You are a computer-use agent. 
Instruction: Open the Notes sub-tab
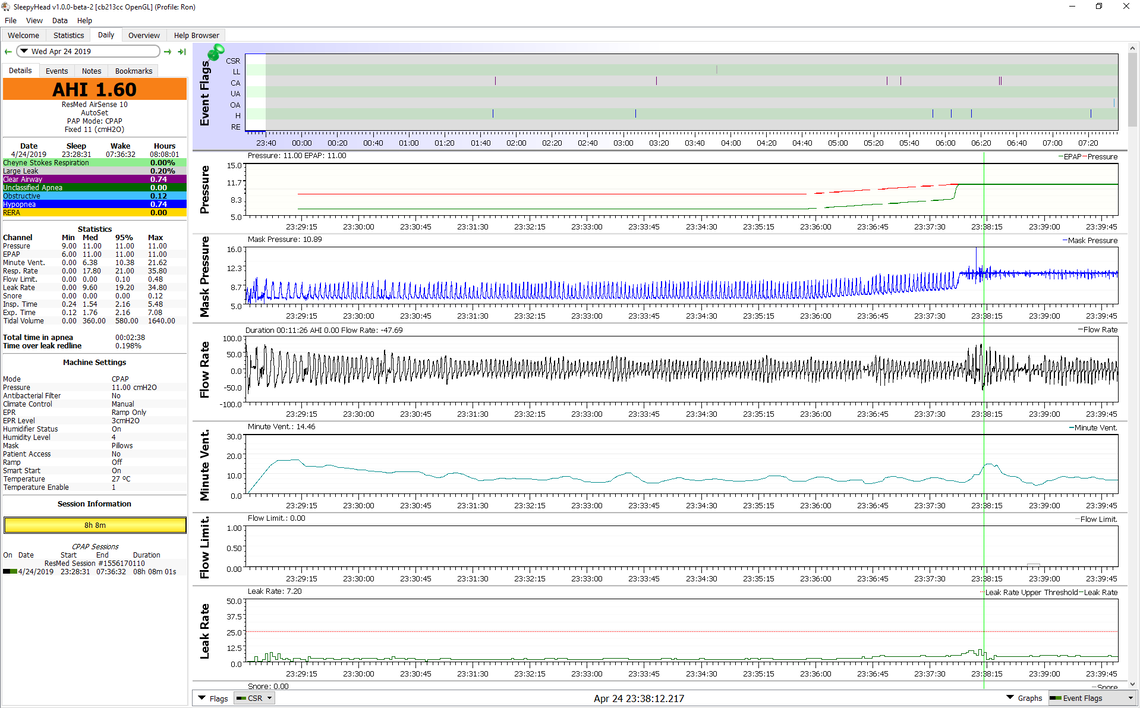tap(92, 71)
